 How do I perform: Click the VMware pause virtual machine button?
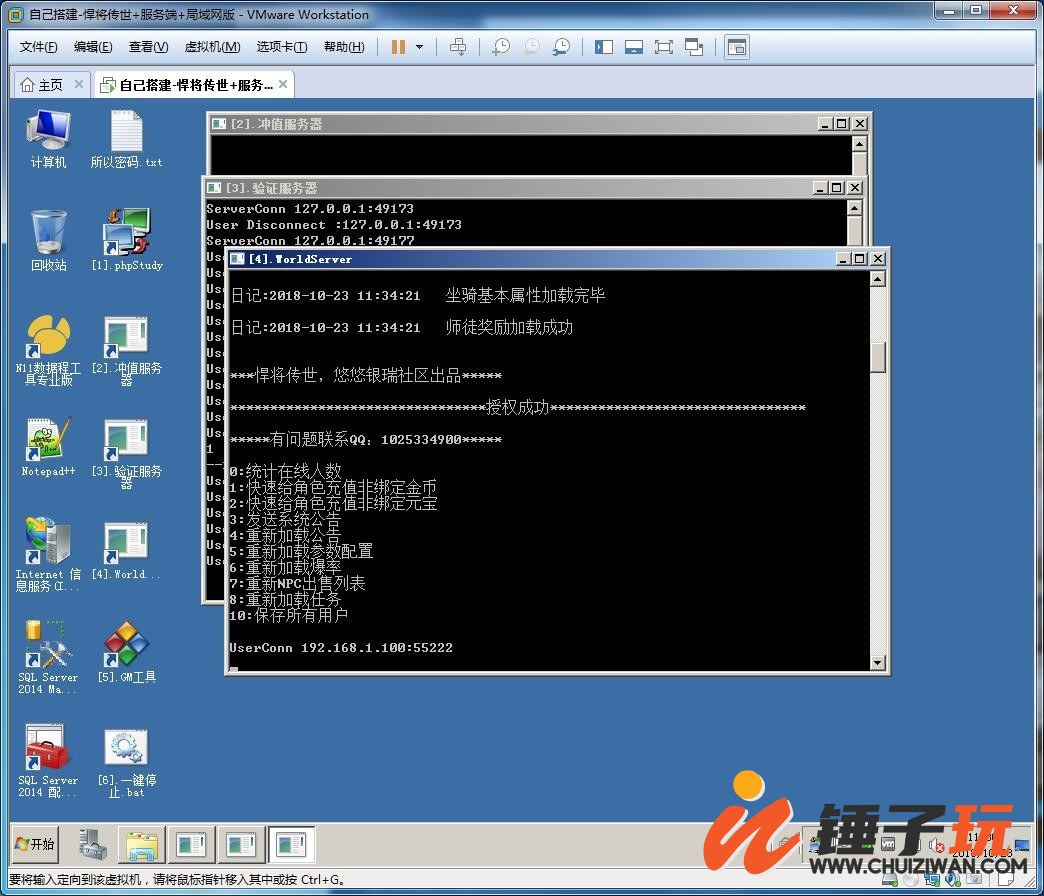click(398, 47)
